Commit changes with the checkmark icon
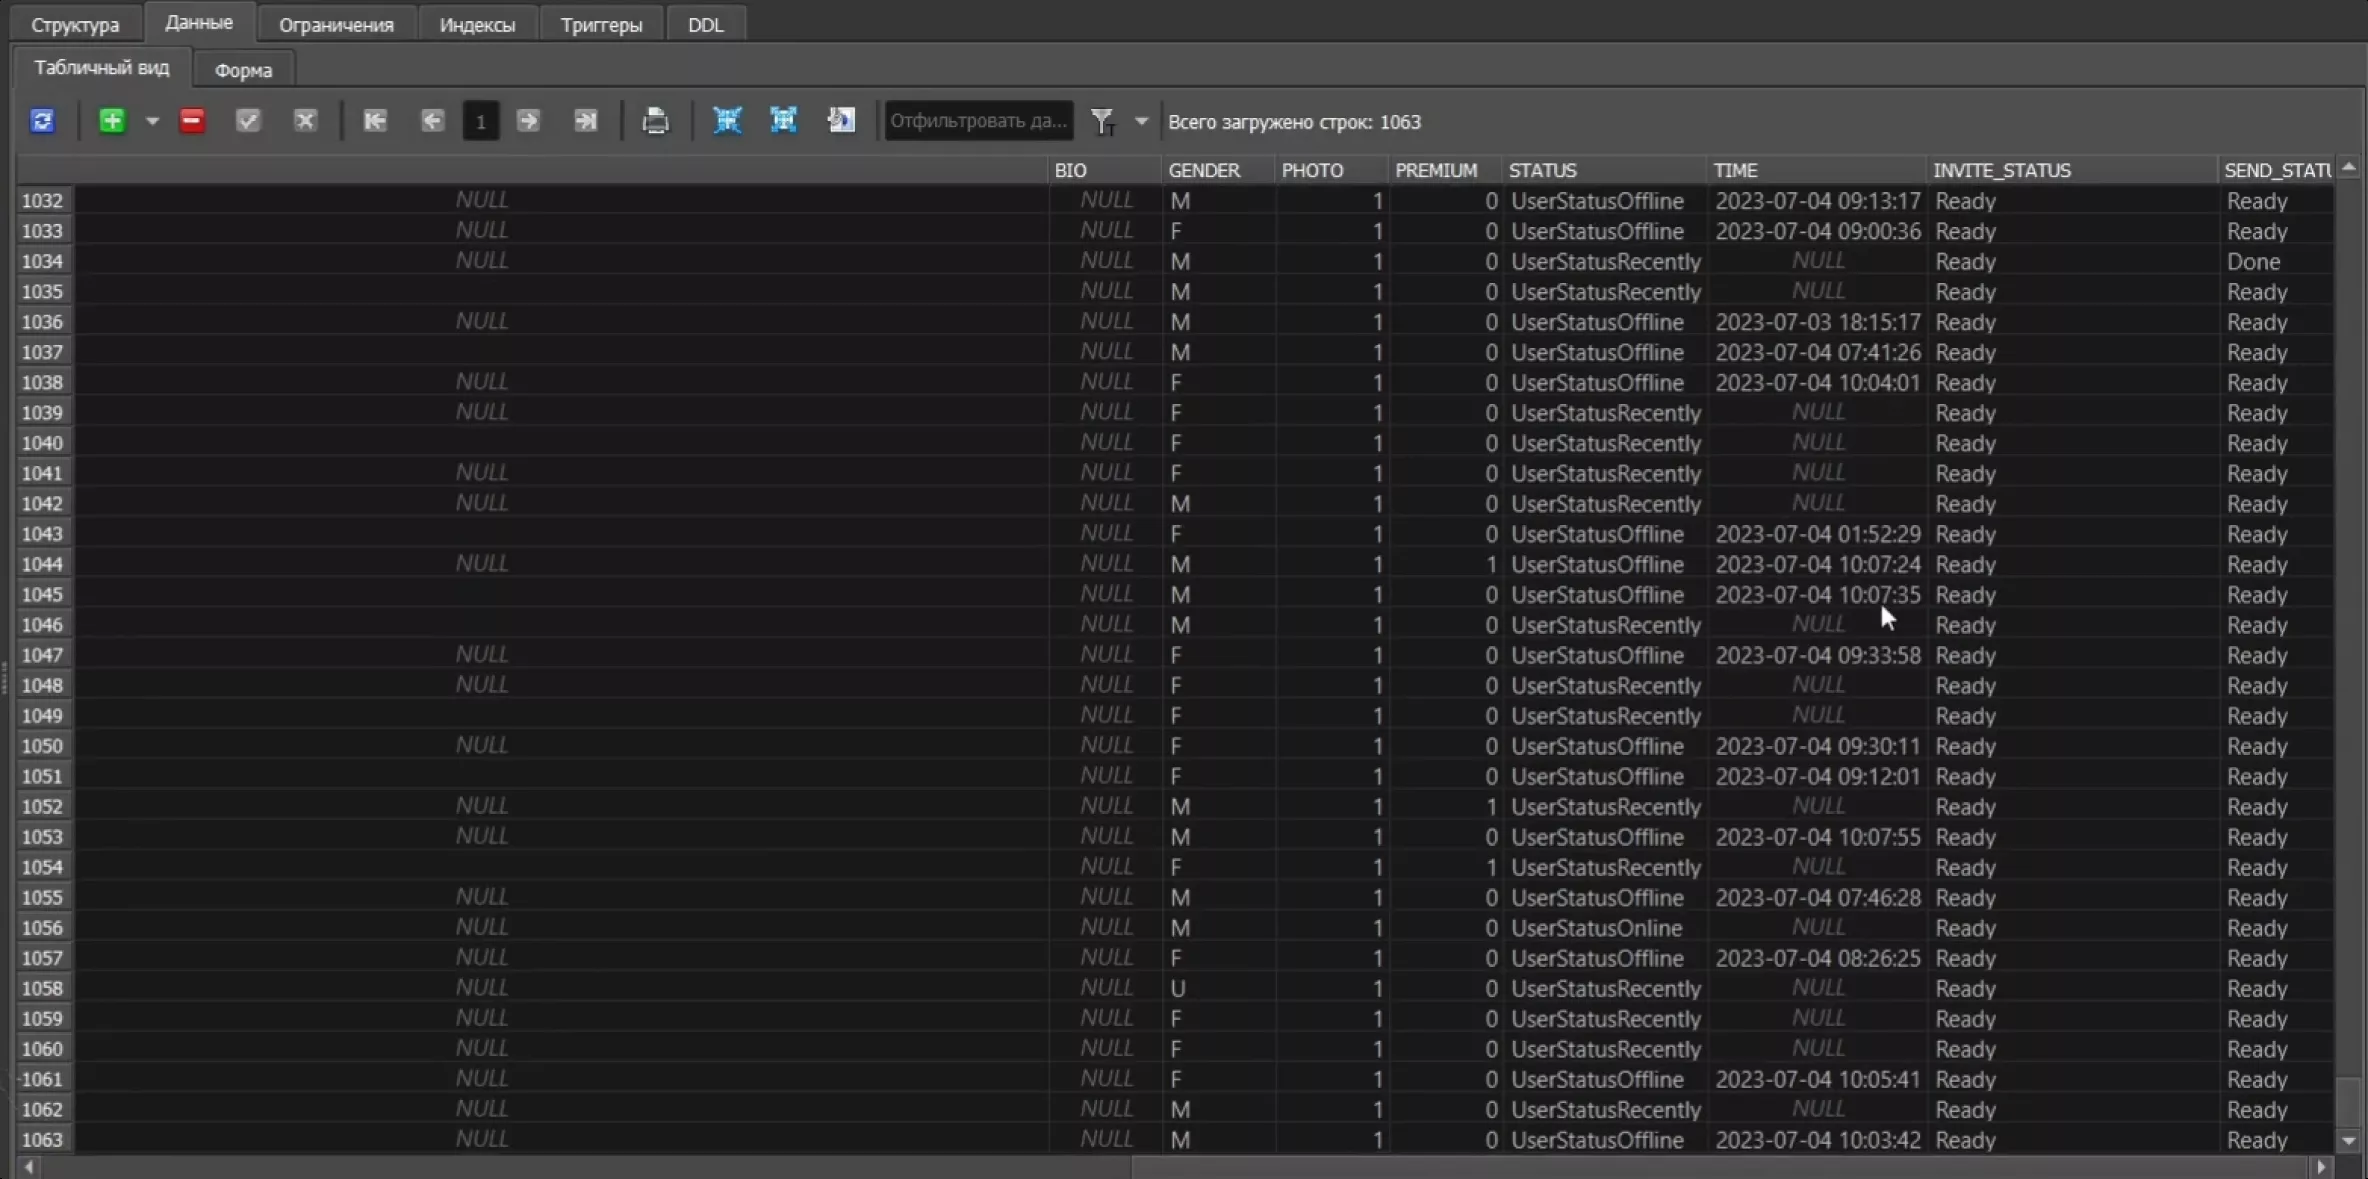This screenshot has height=1179, width=2368. click(x=248, y=121)
